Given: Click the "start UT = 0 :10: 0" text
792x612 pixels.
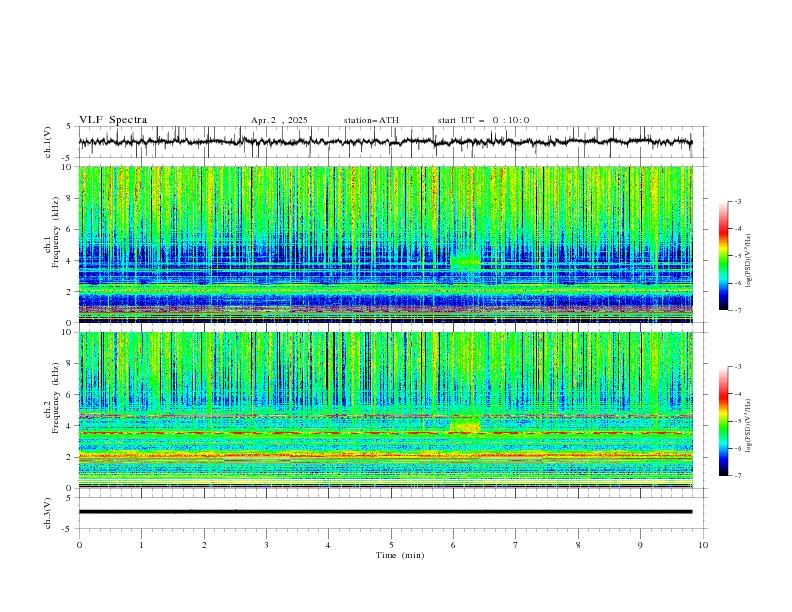Looking at the screenshot, I should [483, 120].
